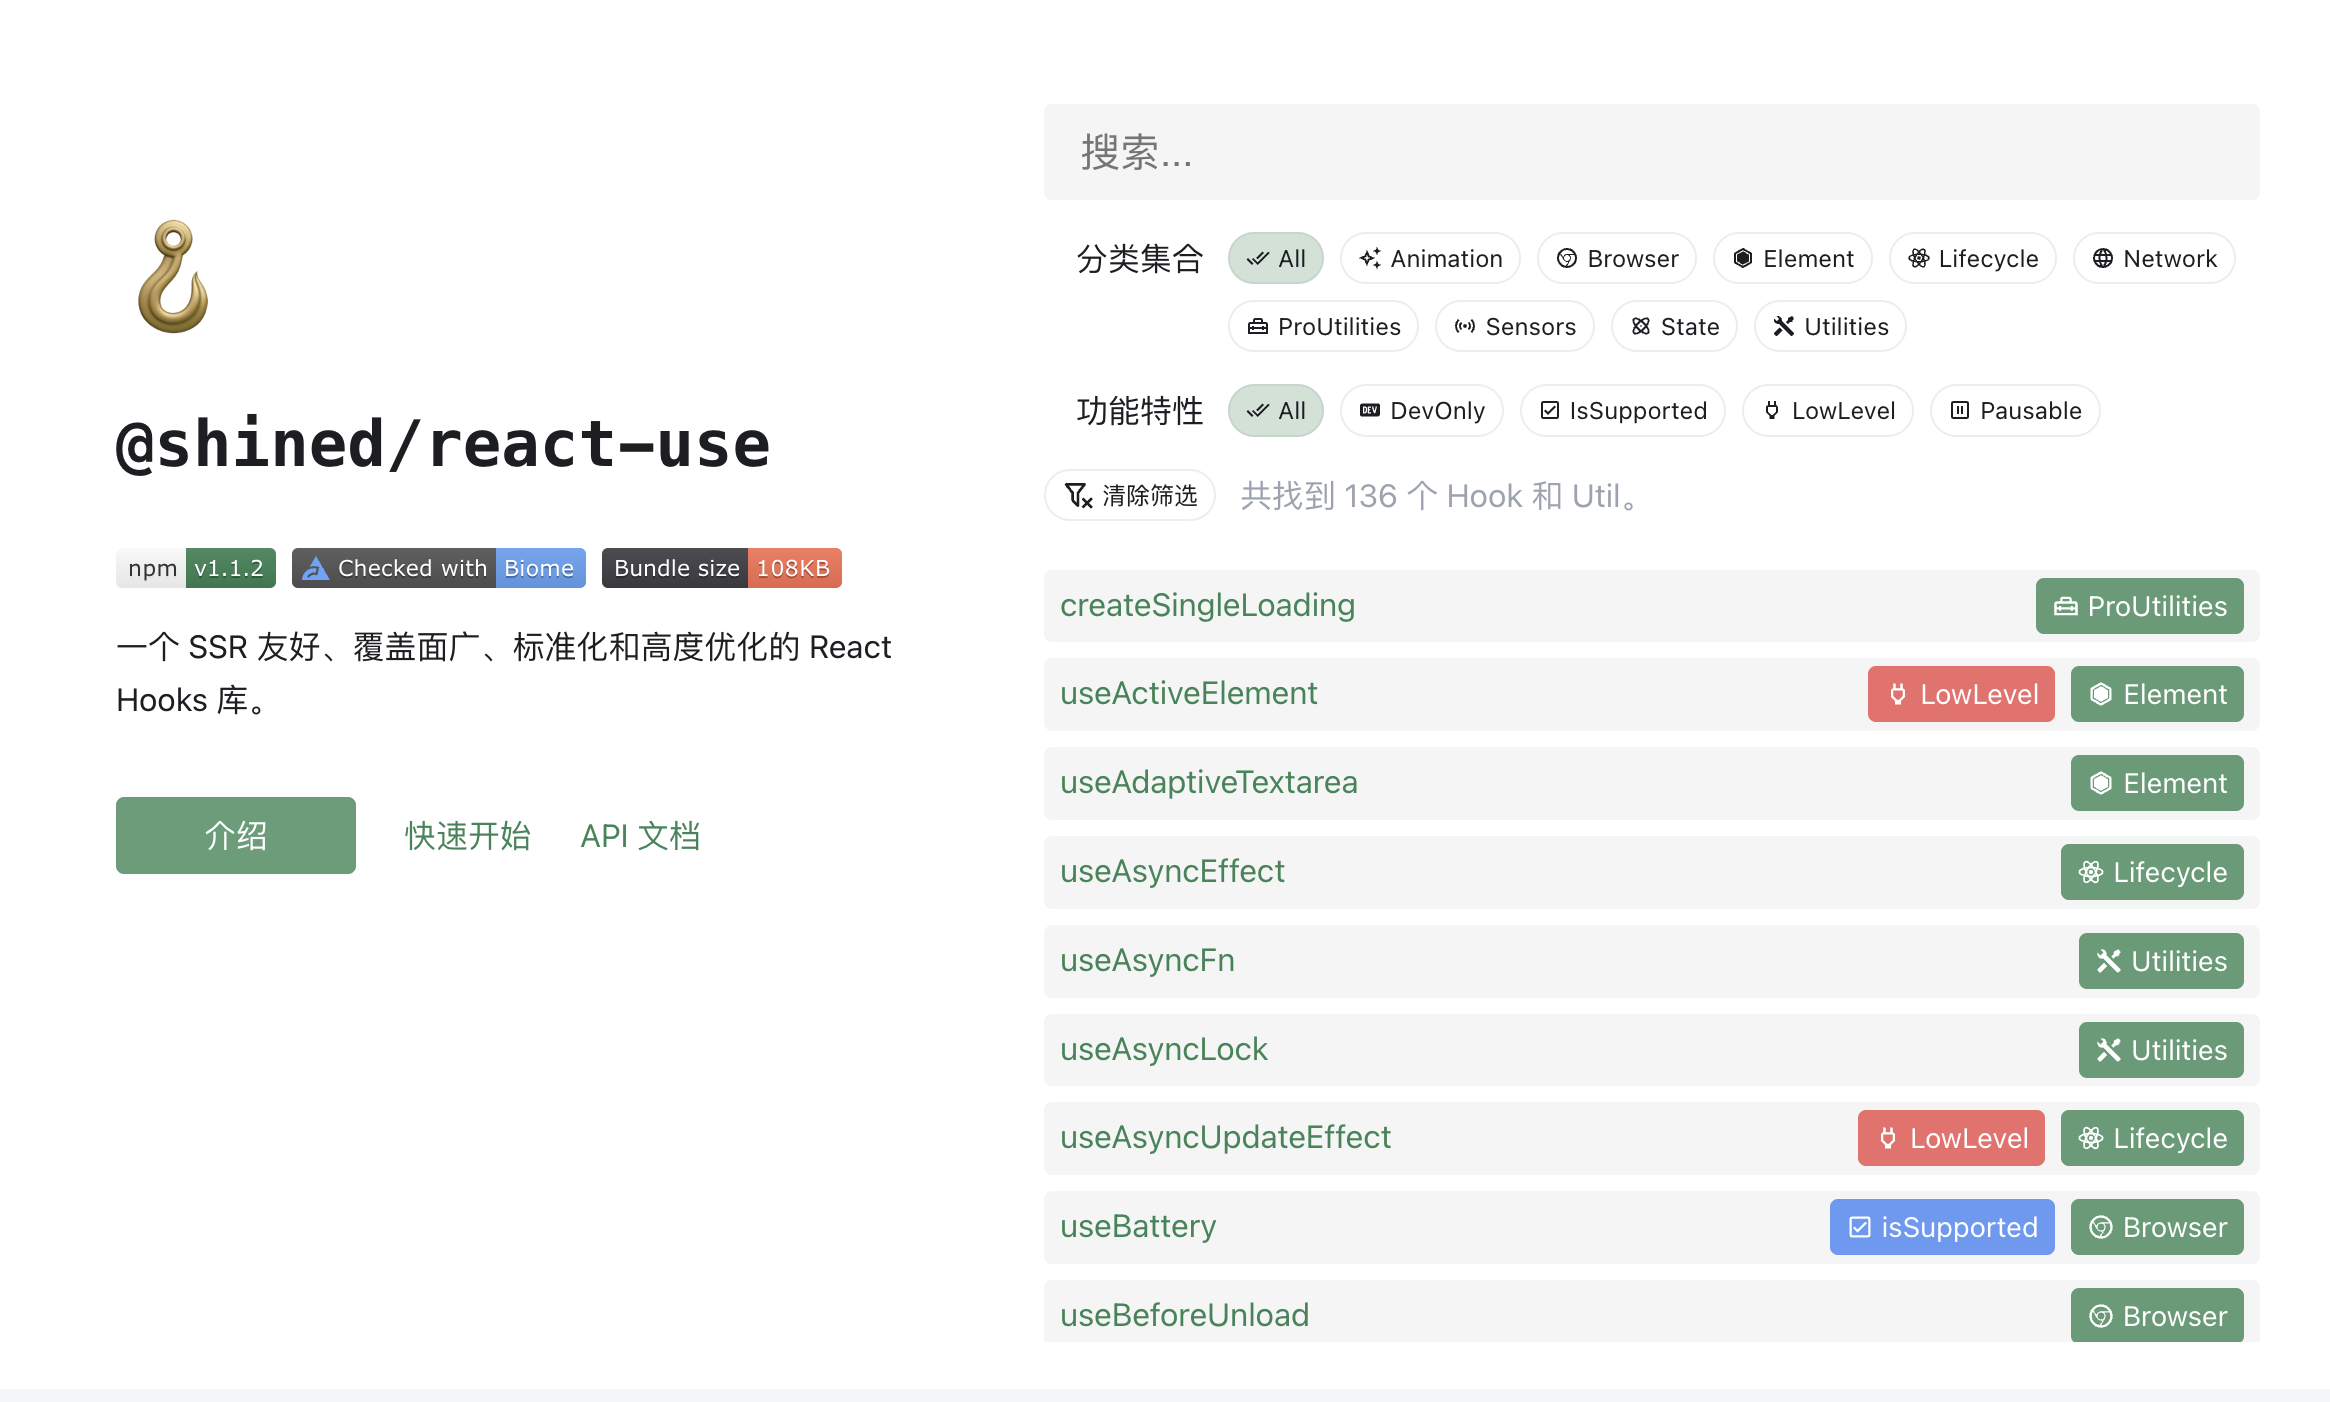Open the Checked with Biome badge

coord(439,568)
